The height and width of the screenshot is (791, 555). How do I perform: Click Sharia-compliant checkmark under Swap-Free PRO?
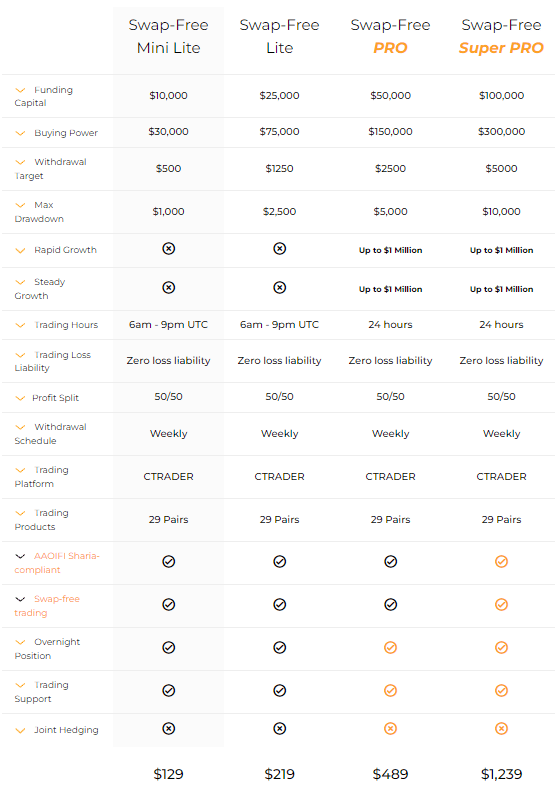391,561
